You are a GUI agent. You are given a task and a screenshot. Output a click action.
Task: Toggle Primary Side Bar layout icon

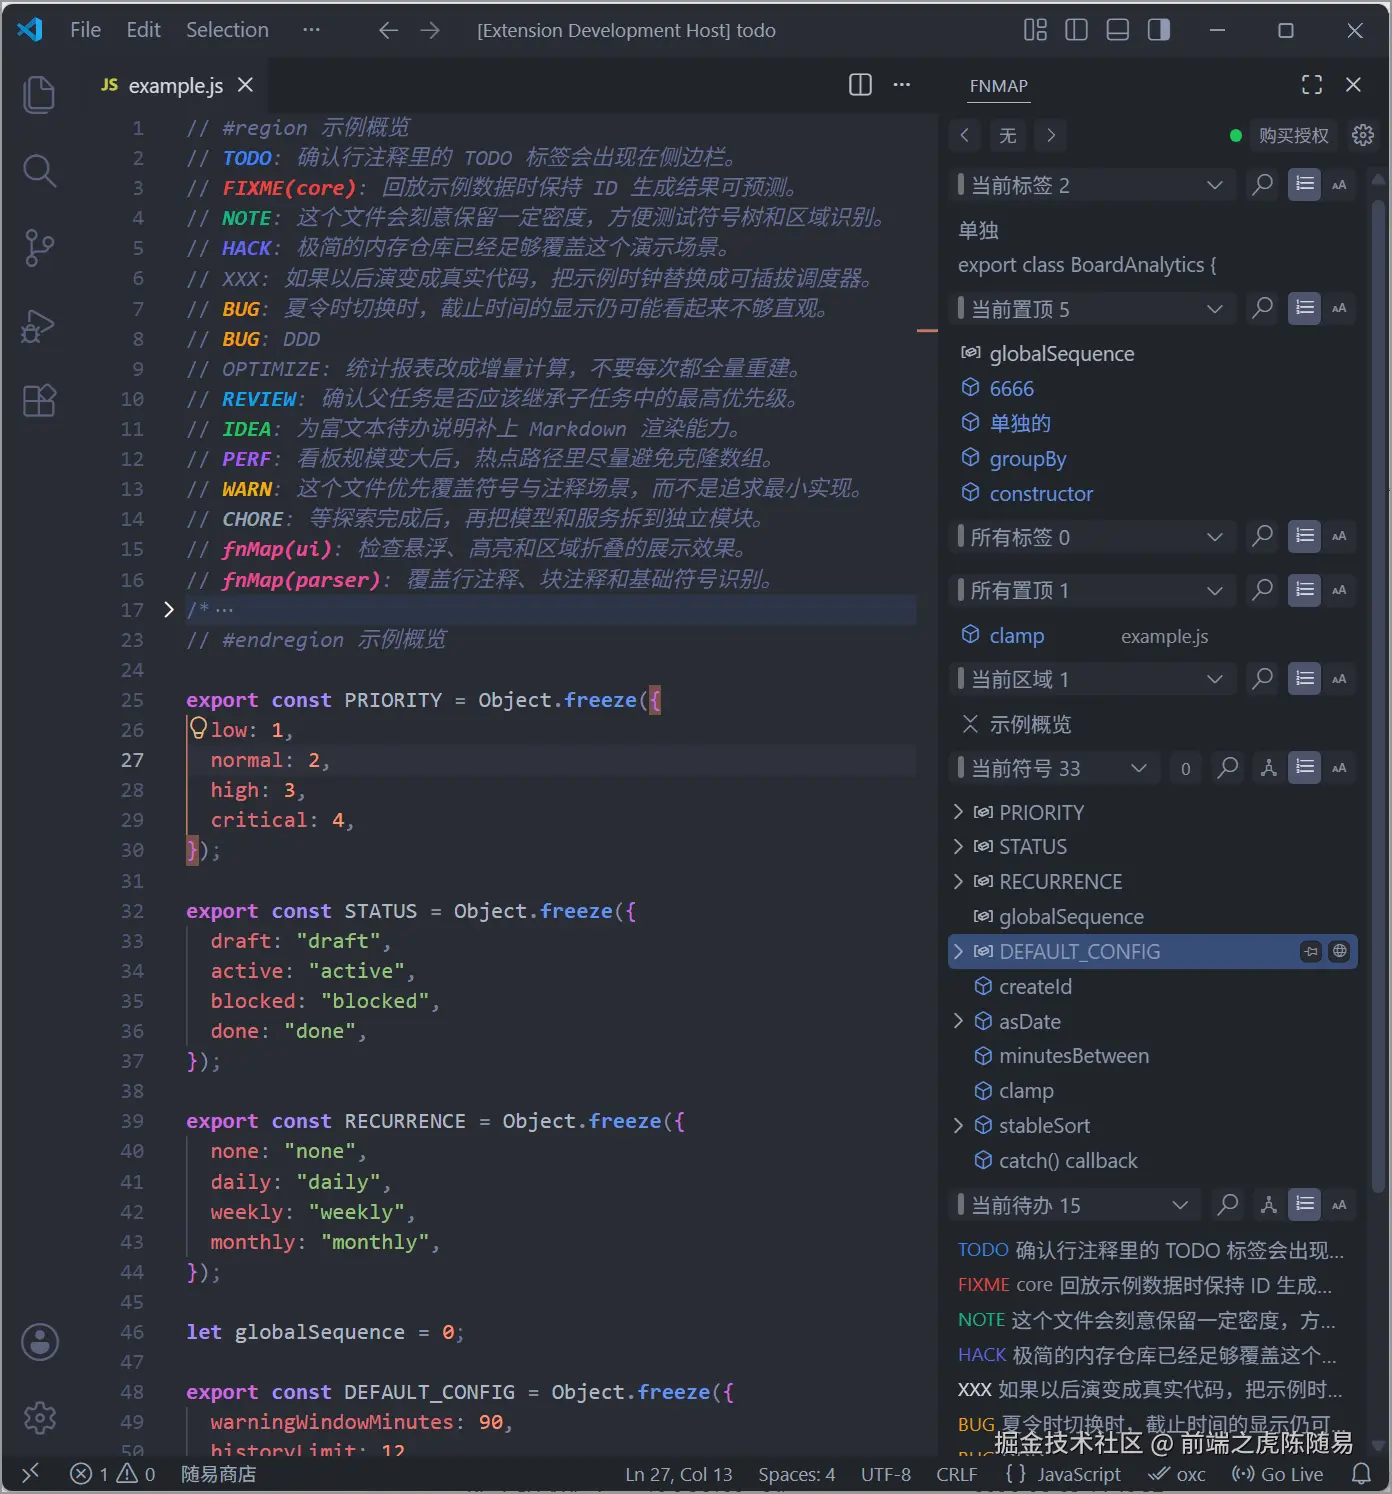(1077, 30)
